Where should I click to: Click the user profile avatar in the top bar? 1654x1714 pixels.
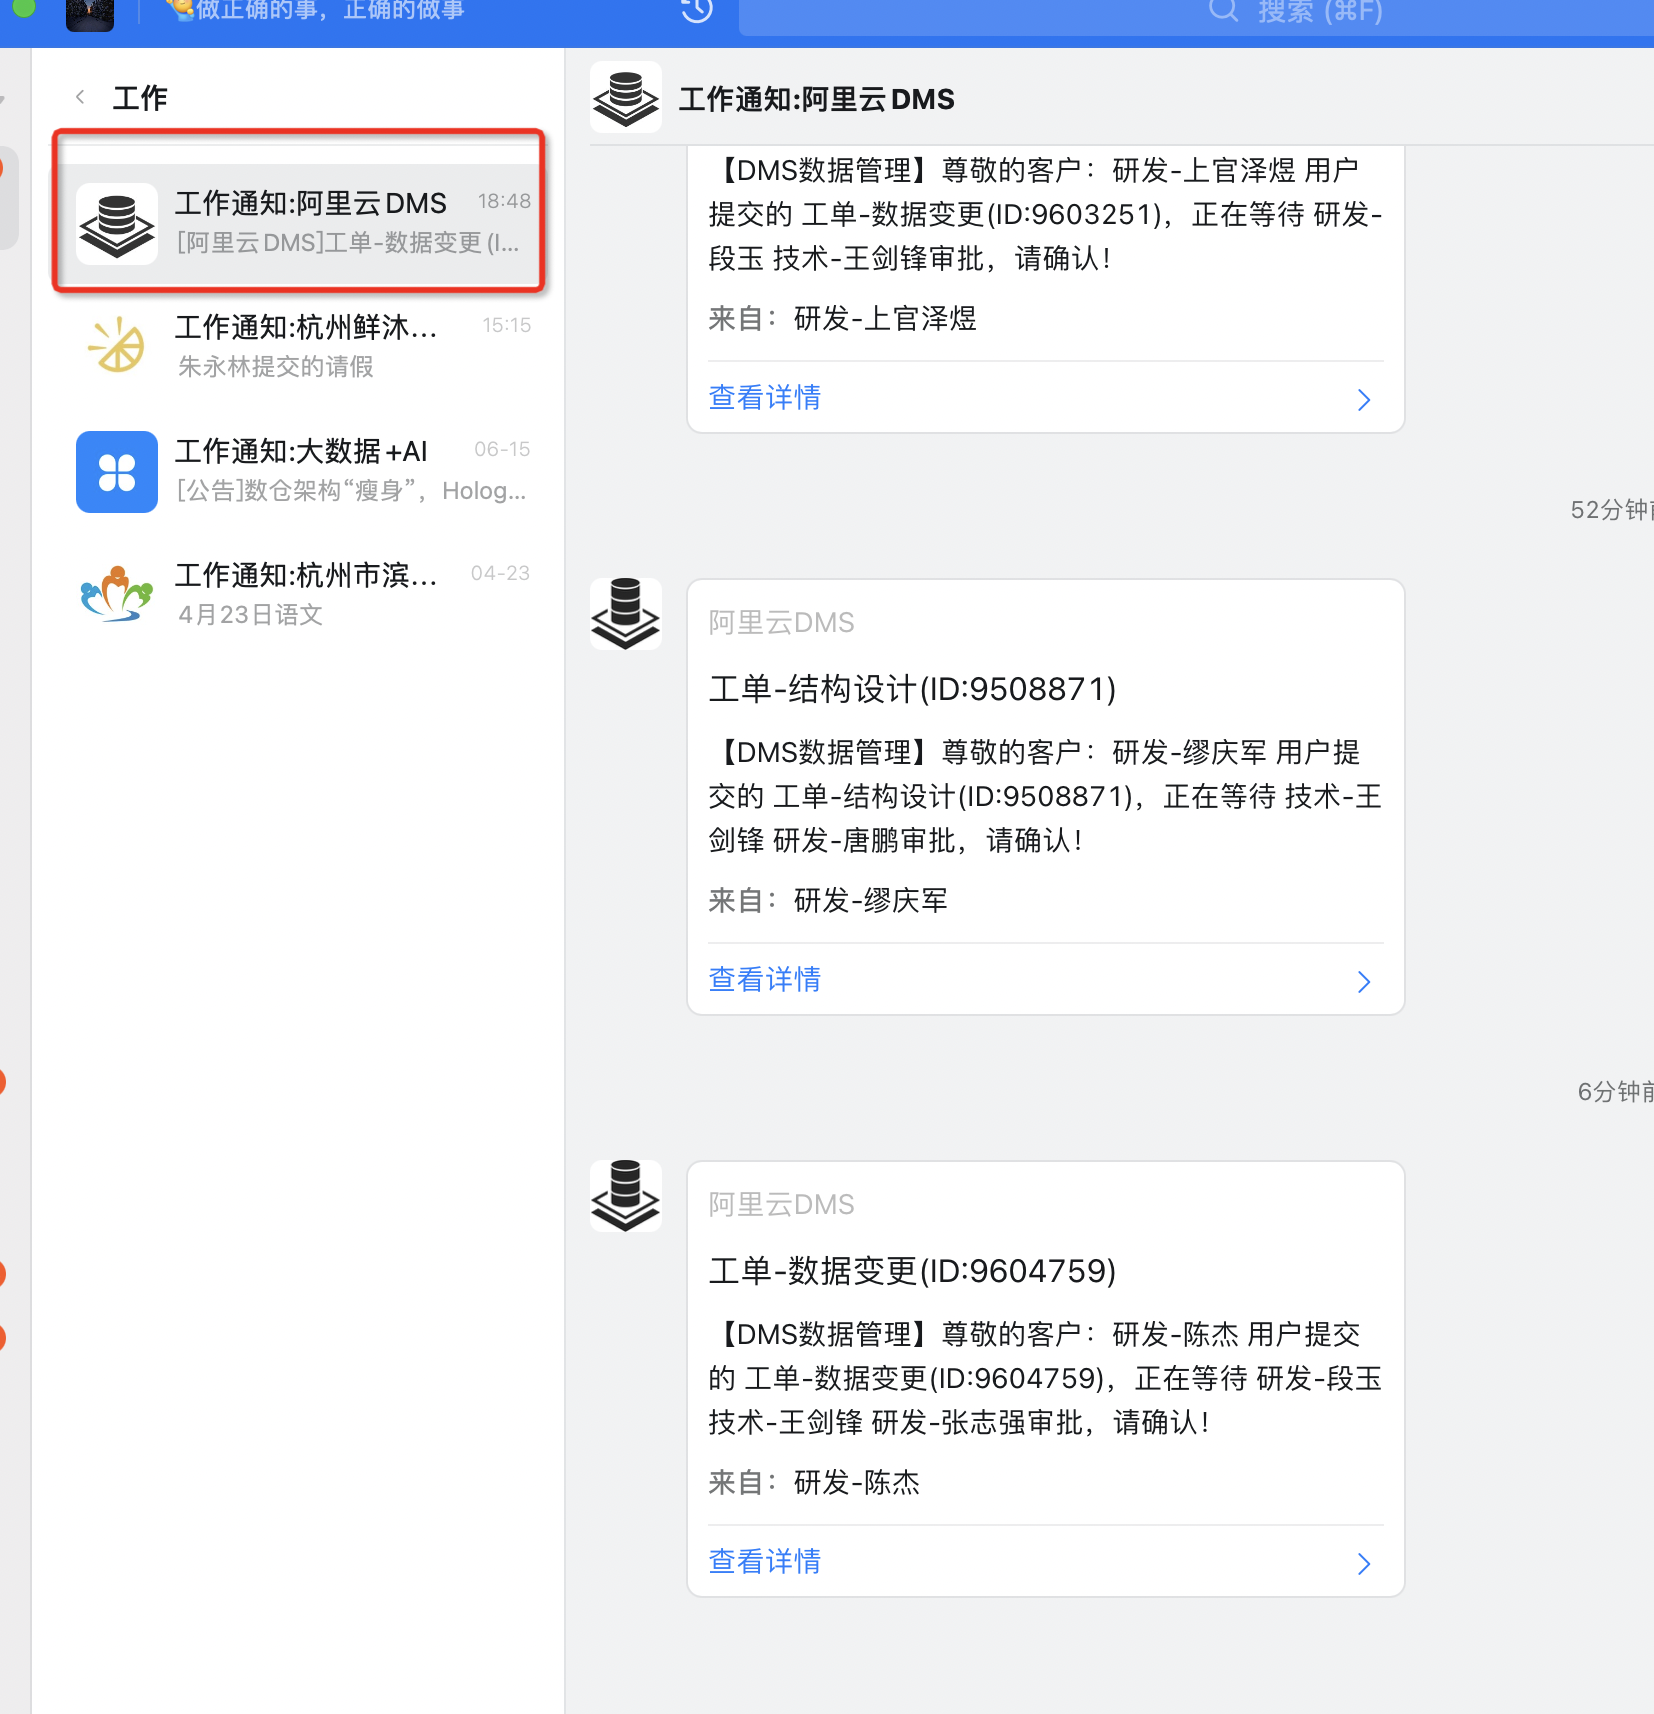coord(90,15)
